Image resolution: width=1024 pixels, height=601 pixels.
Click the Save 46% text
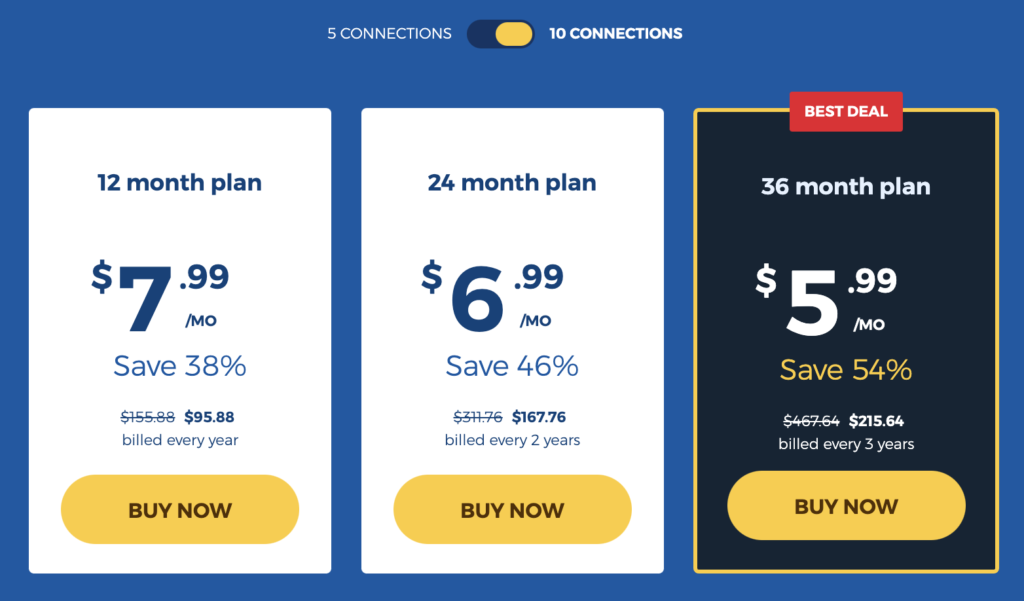[512, 366]
